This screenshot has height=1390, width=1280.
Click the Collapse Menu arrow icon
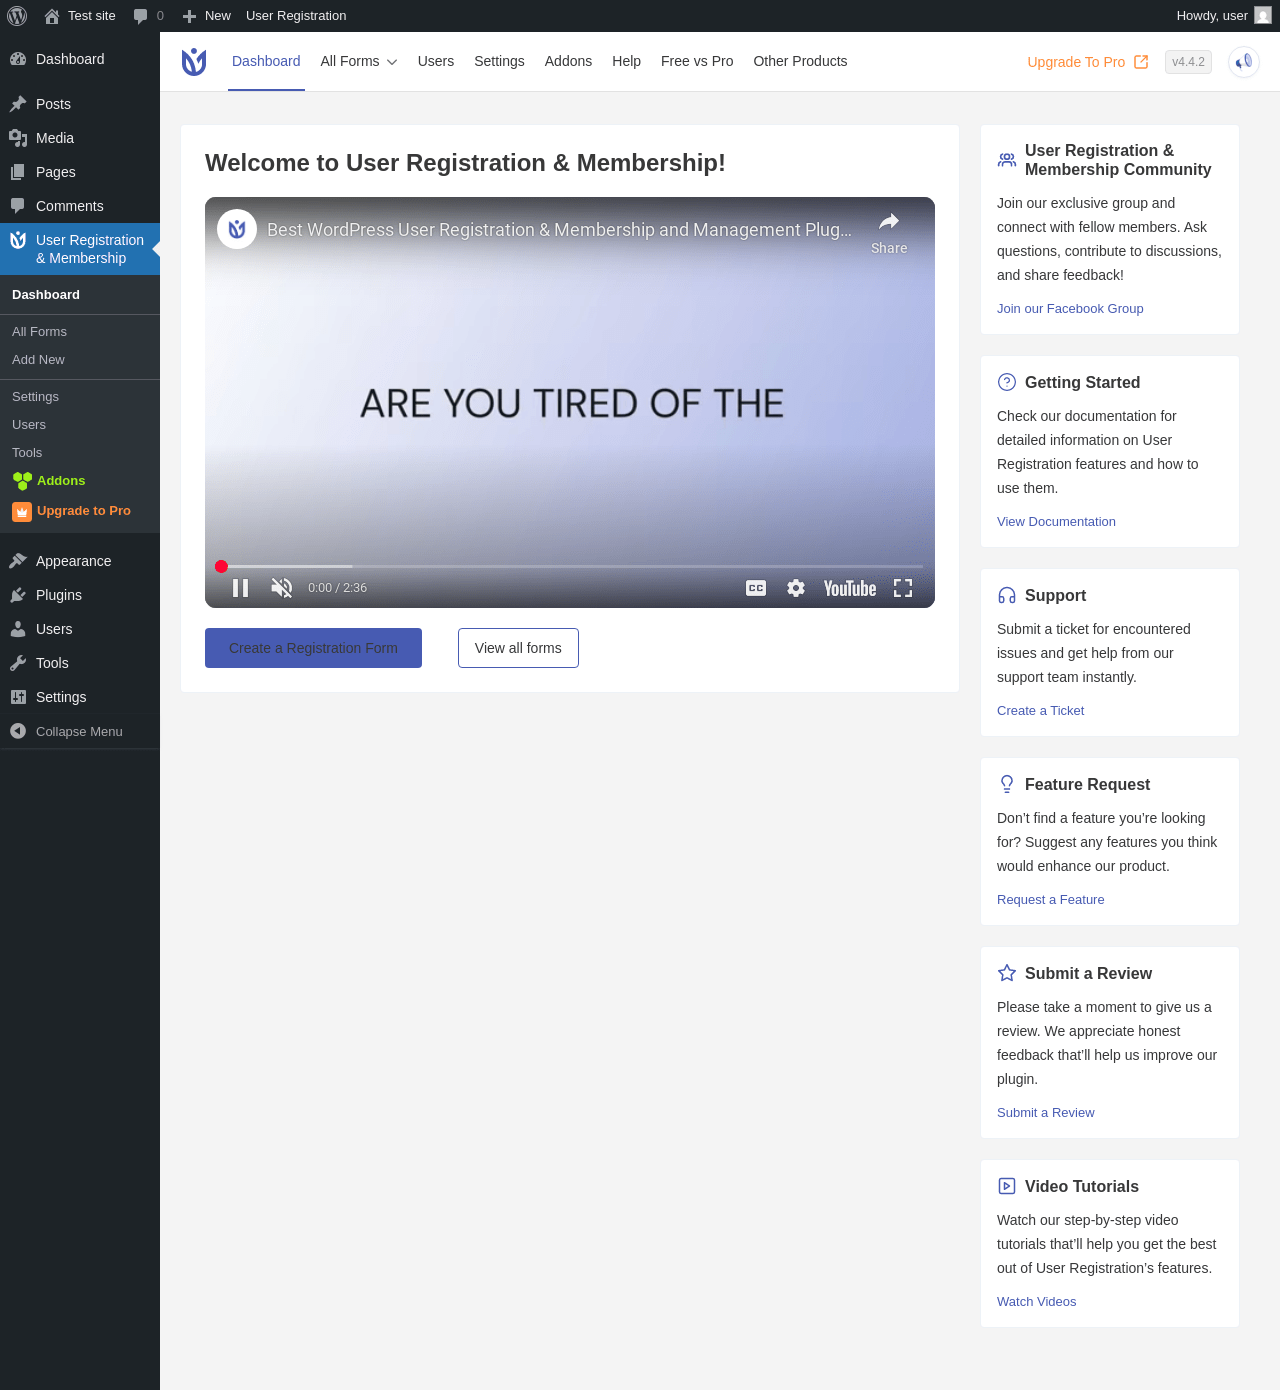tap(18, 731)
